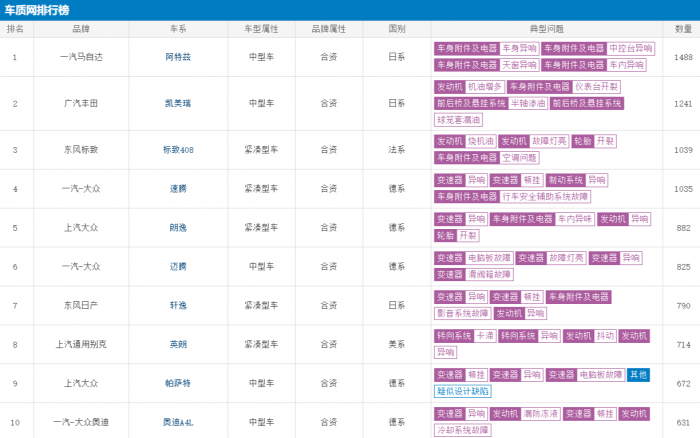Click the 品牌属性 column header
700x438 pixels.
329,29
